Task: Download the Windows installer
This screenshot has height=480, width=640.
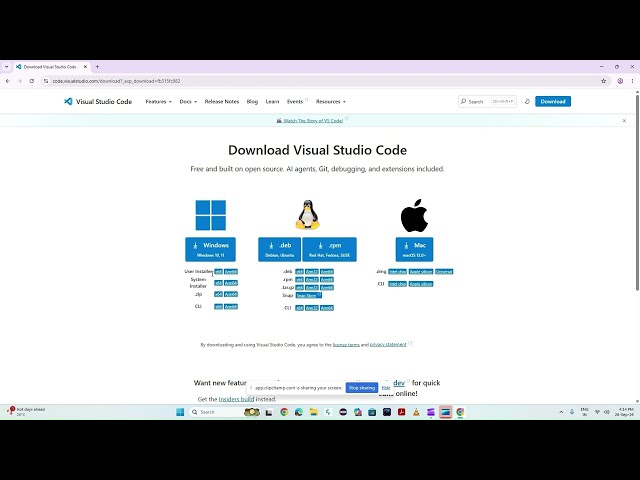Action: coord(210,249)
